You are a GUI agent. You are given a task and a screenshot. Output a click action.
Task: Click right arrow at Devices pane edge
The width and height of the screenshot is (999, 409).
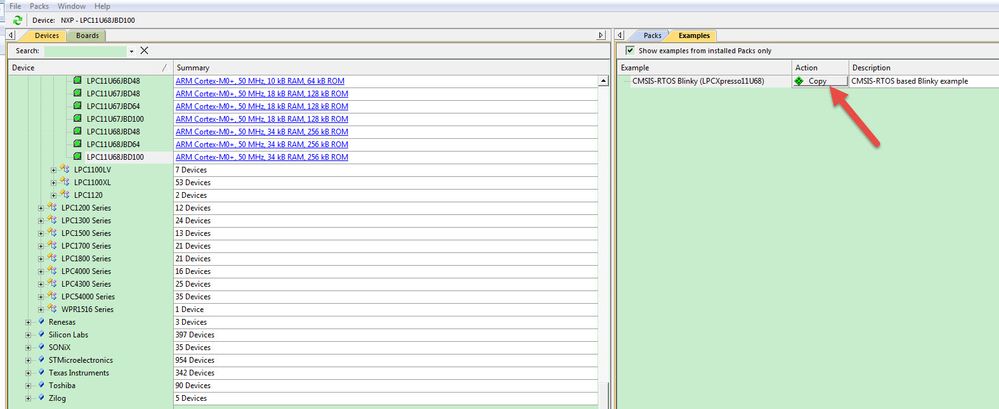(x=600, y=36)
